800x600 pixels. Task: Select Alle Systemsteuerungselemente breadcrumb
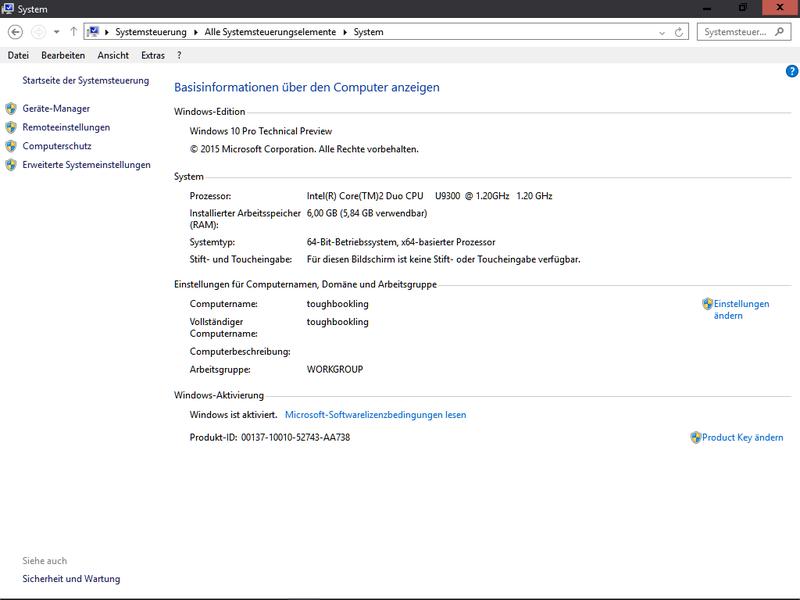(270, 32)
